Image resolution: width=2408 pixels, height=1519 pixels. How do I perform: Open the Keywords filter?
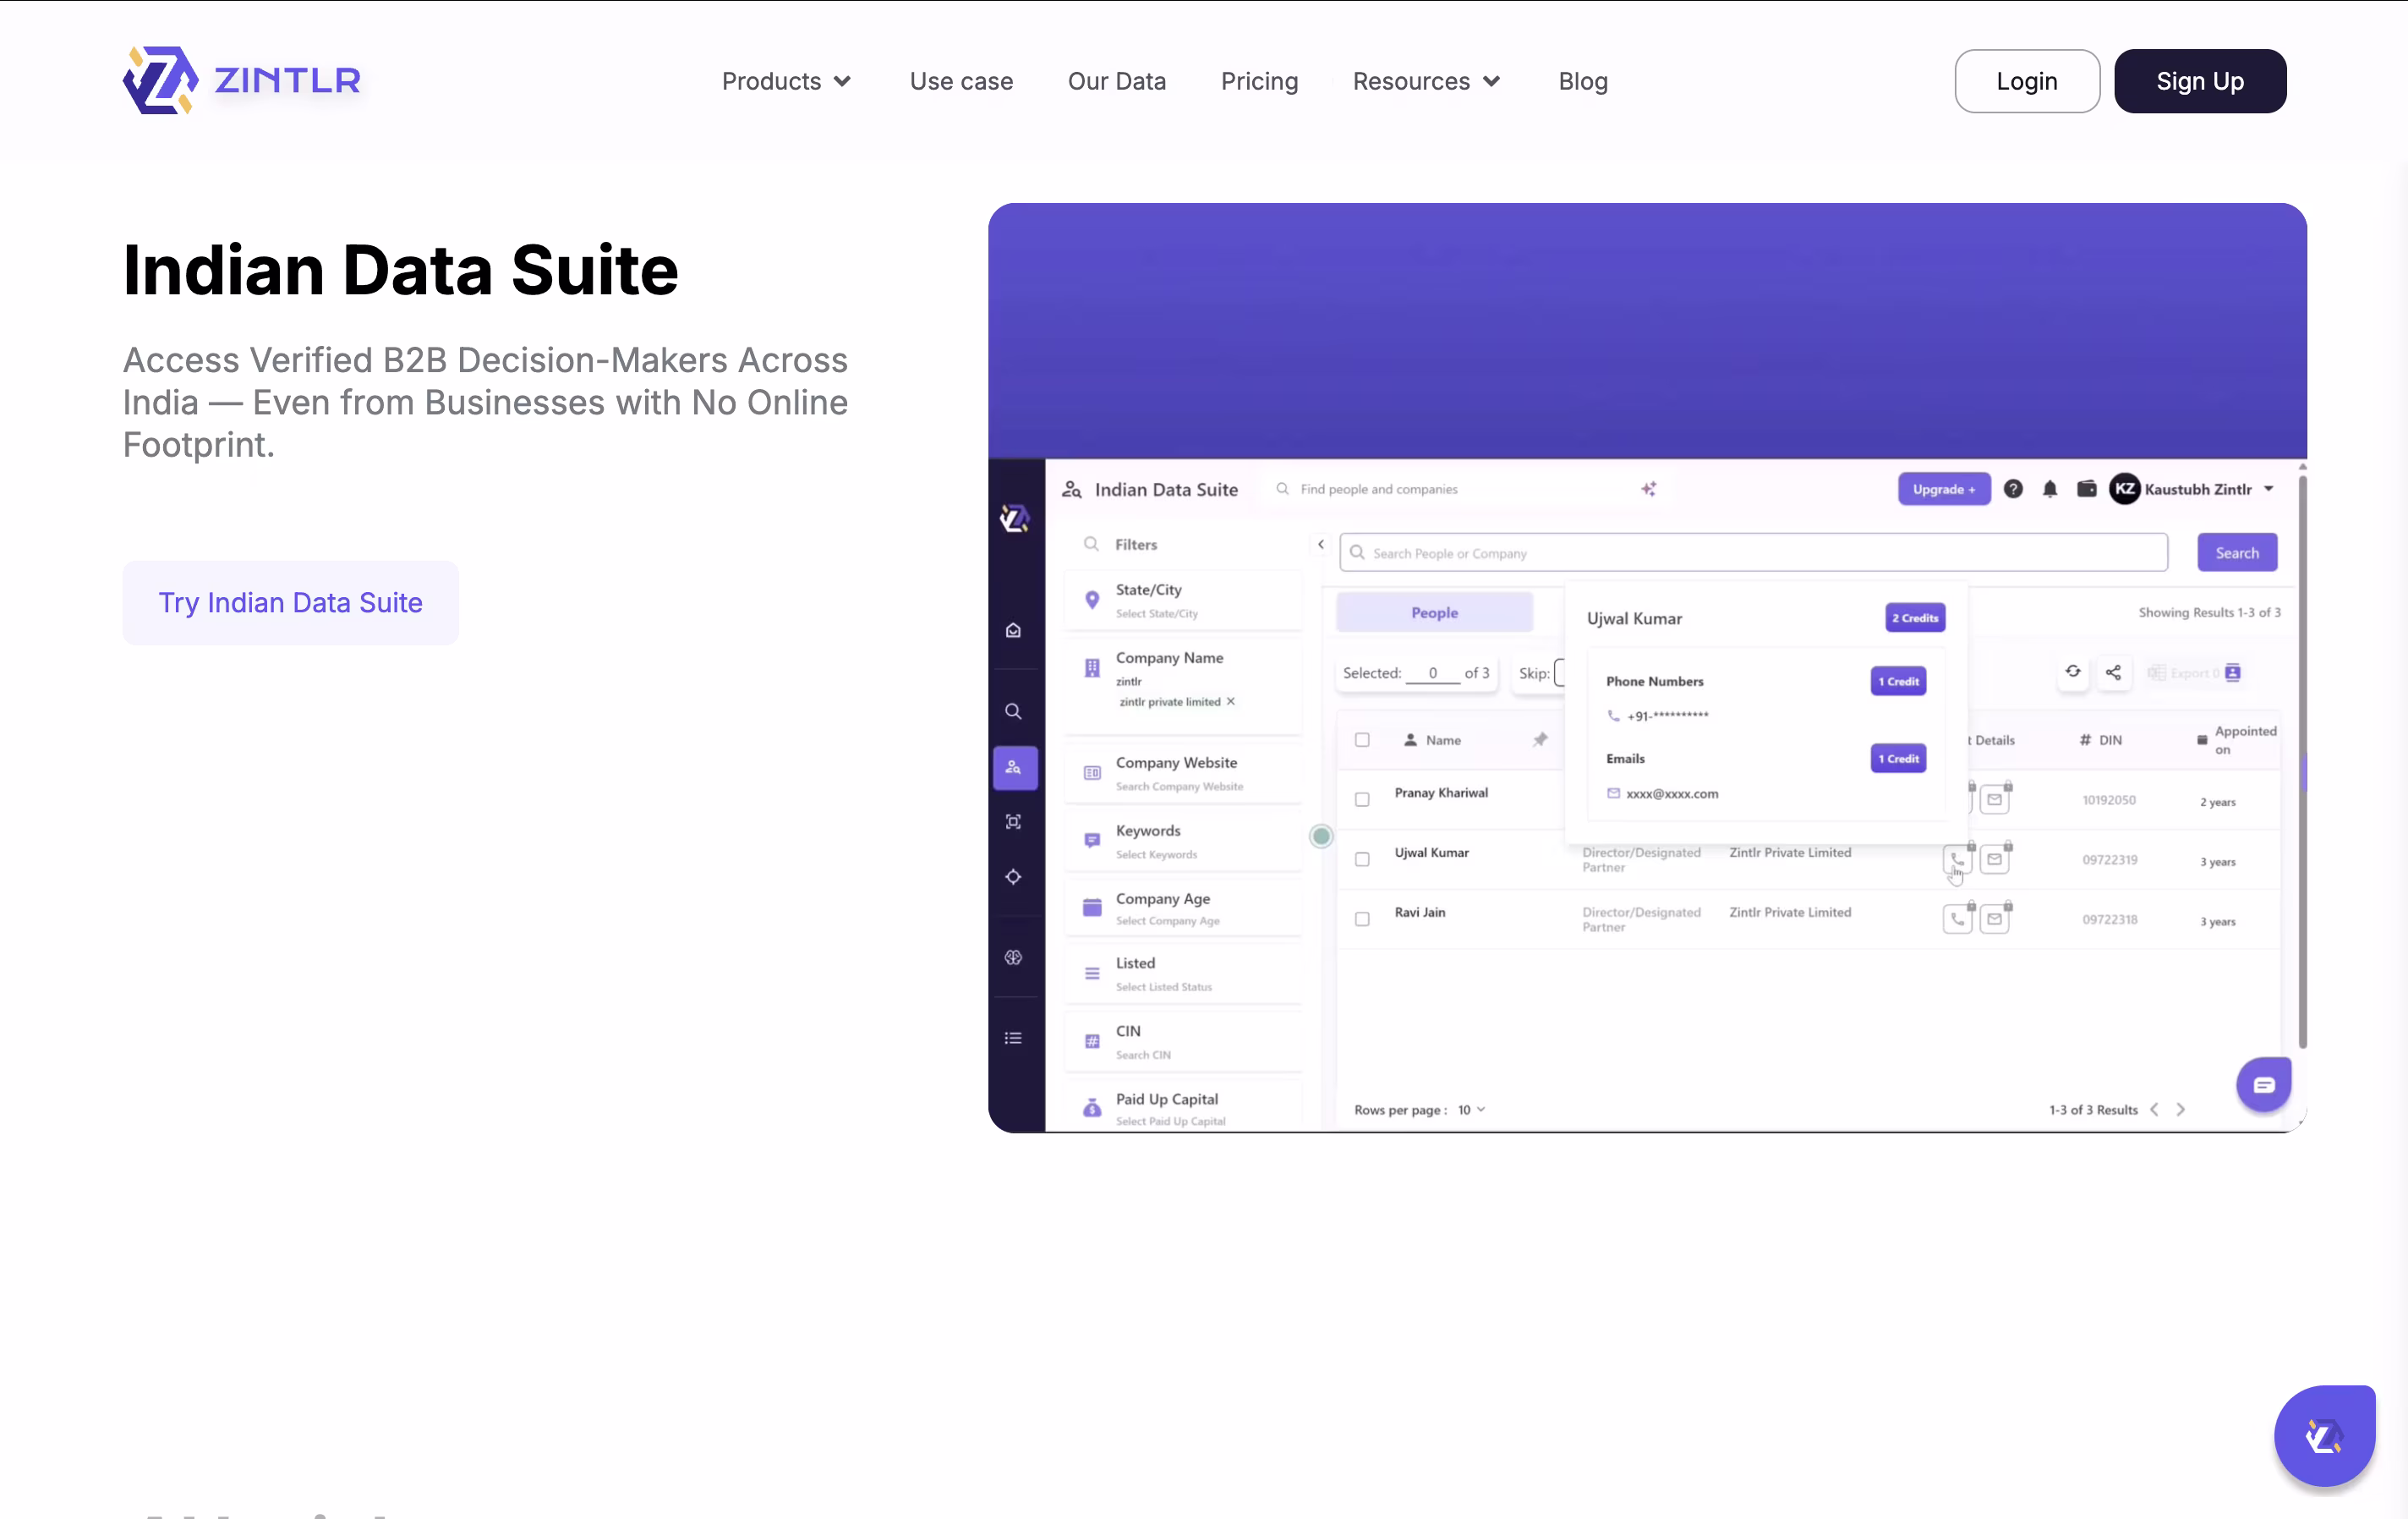(1184, 841)
